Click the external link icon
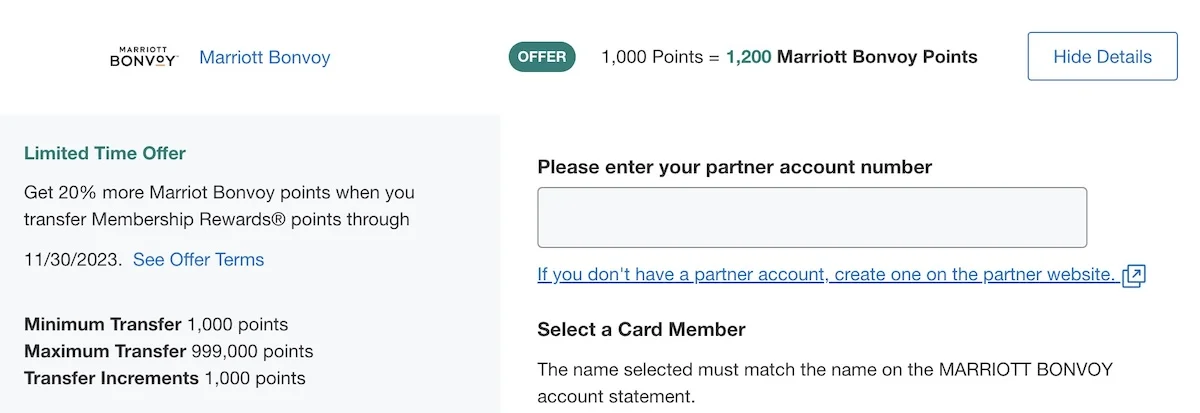This screenshot has width=1200, height=413. point(1133,275)
